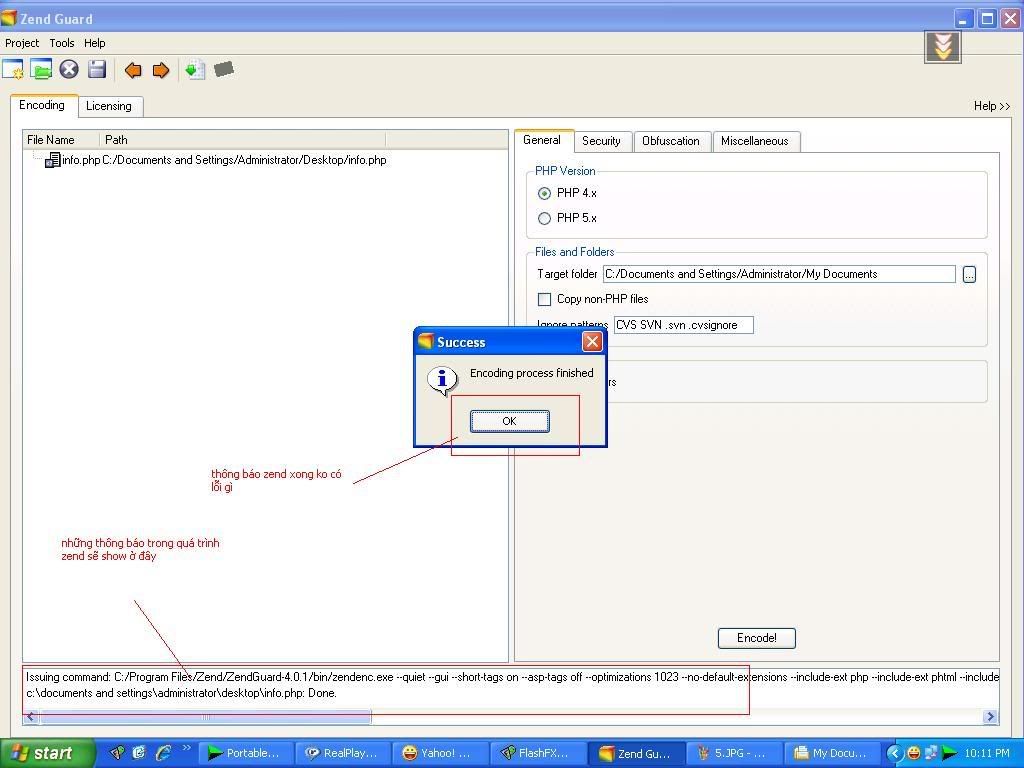Open the Project menu
Viewport: 1024px width, 768px height.
click(x=22, y=43)
